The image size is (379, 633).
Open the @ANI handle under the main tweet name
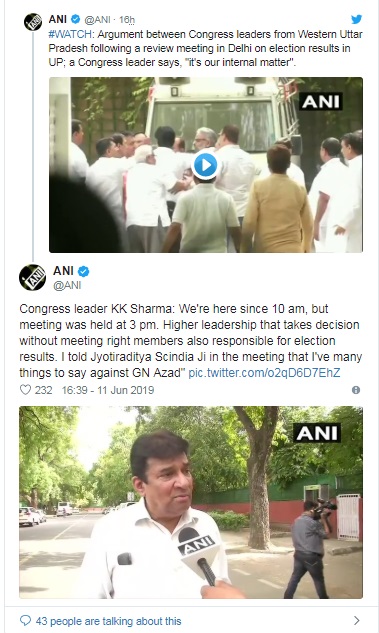click(67, 285)
